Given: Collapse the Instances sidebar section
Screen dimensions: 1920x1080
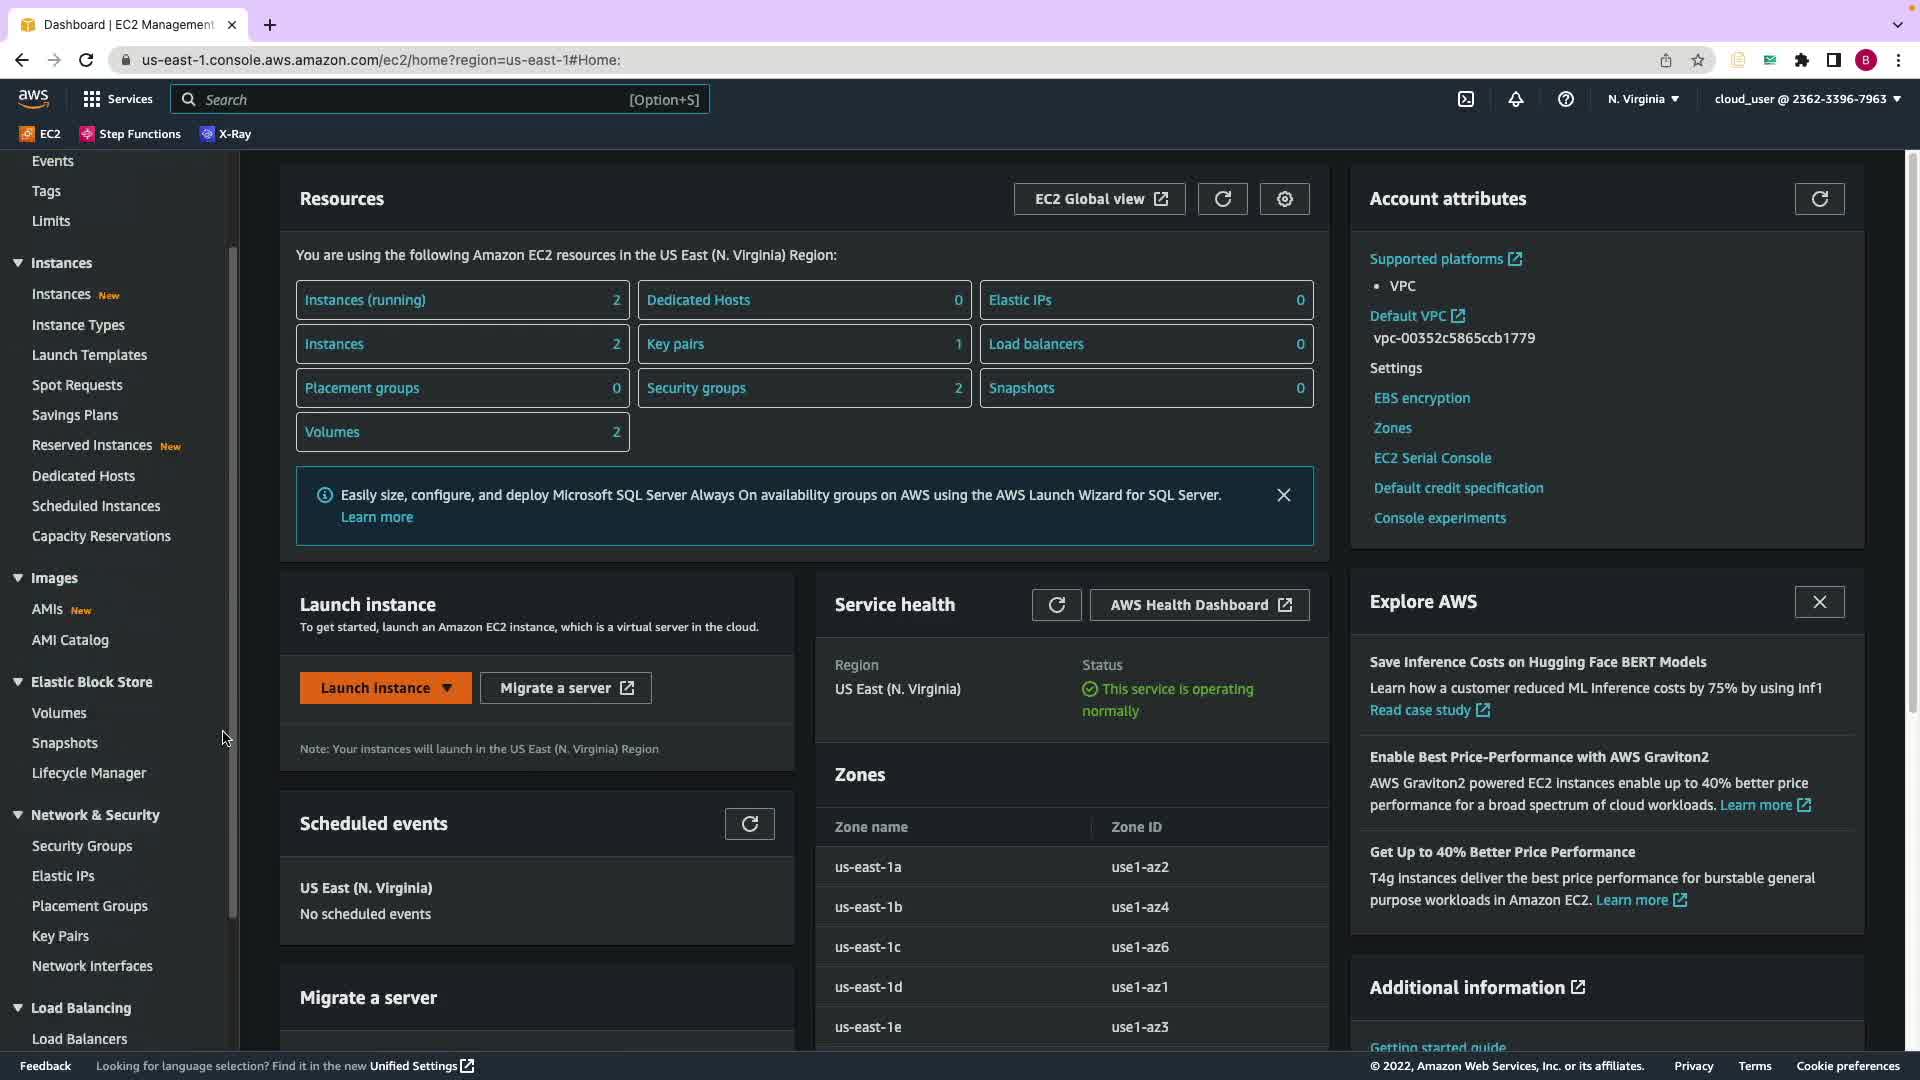Looking at the screenshot, I should pyautogui.click(x=18, y=263).
